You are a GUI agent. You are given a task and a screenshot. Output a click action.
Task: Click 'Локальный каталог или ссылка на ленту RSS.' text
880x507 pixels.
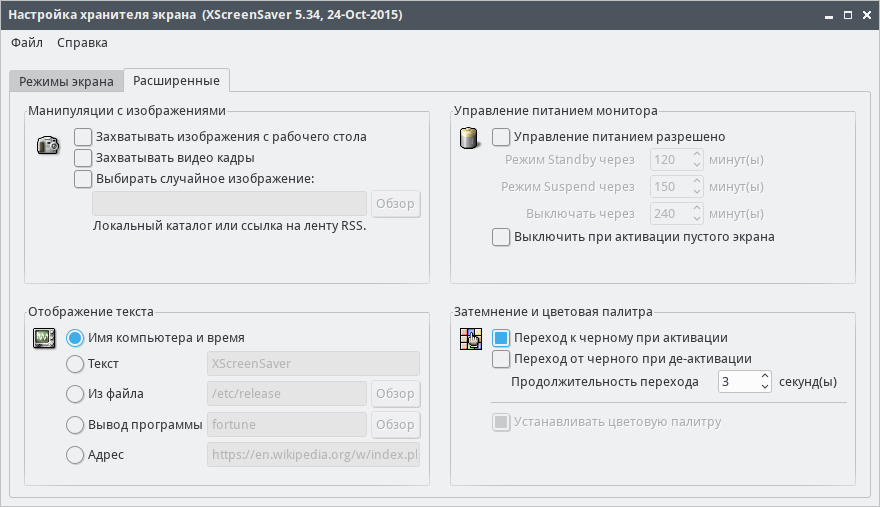point(230,226)
